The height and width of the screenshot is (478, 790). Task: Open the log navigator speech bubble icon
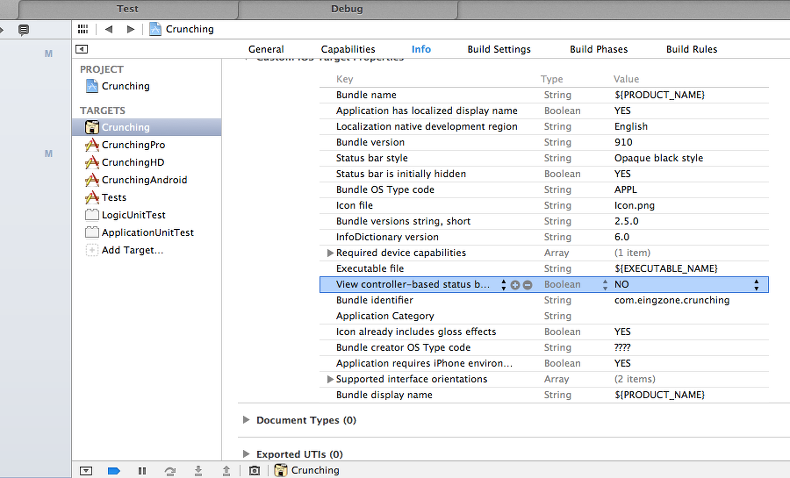tap(23, 30)
